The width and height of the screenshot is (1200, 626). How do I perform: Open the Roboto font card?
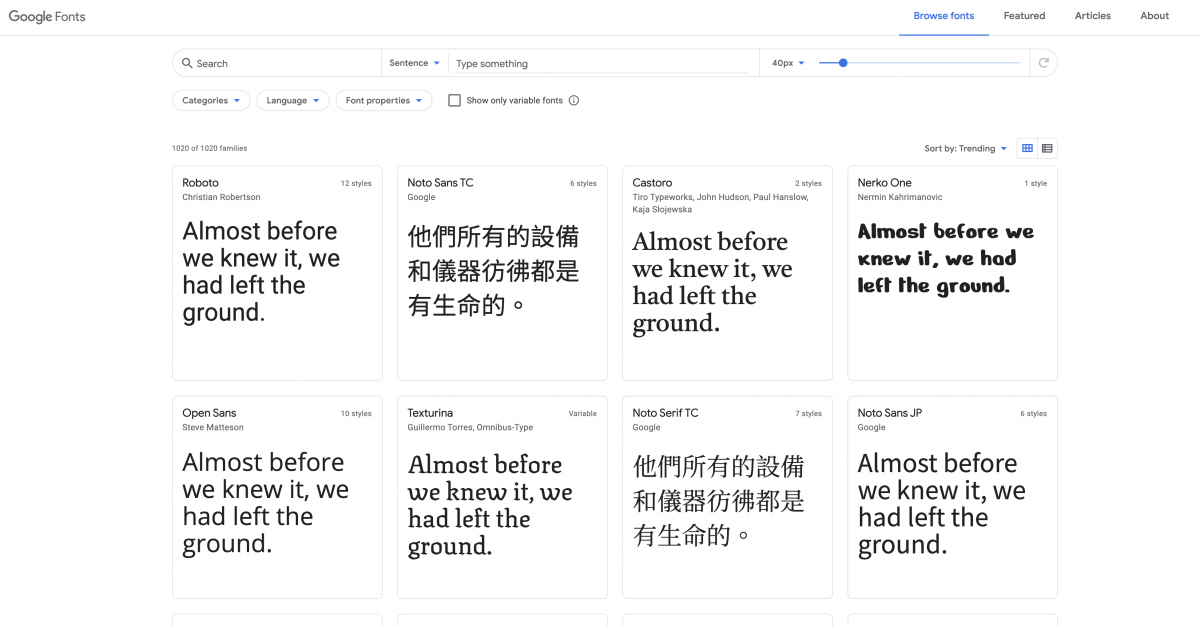click(x=277, y=273)
